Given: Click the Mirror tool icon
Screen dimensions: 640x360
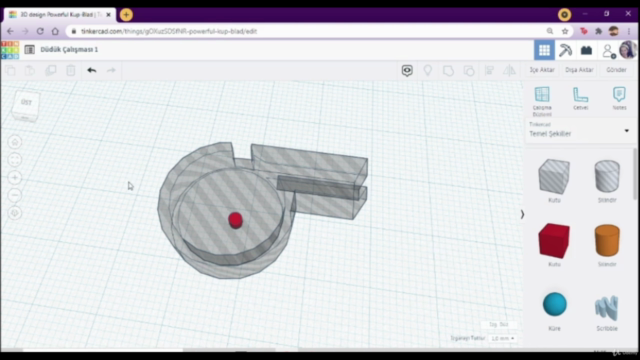Looking at the screenshot, I should (x=509, y=70).
